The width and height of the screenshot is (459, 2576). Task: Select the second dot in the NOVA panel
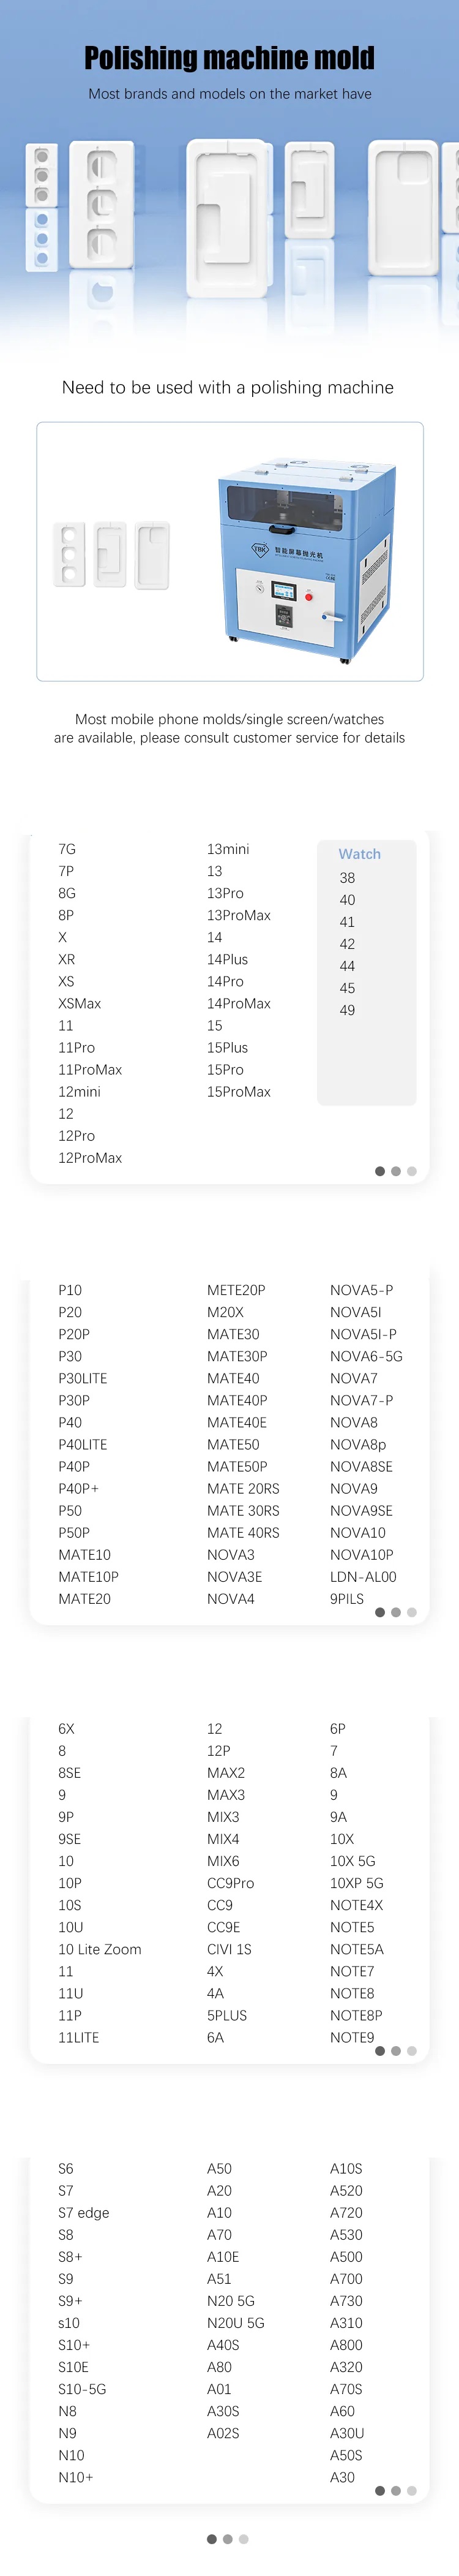pyautogui.click(x=396, y=1612)
